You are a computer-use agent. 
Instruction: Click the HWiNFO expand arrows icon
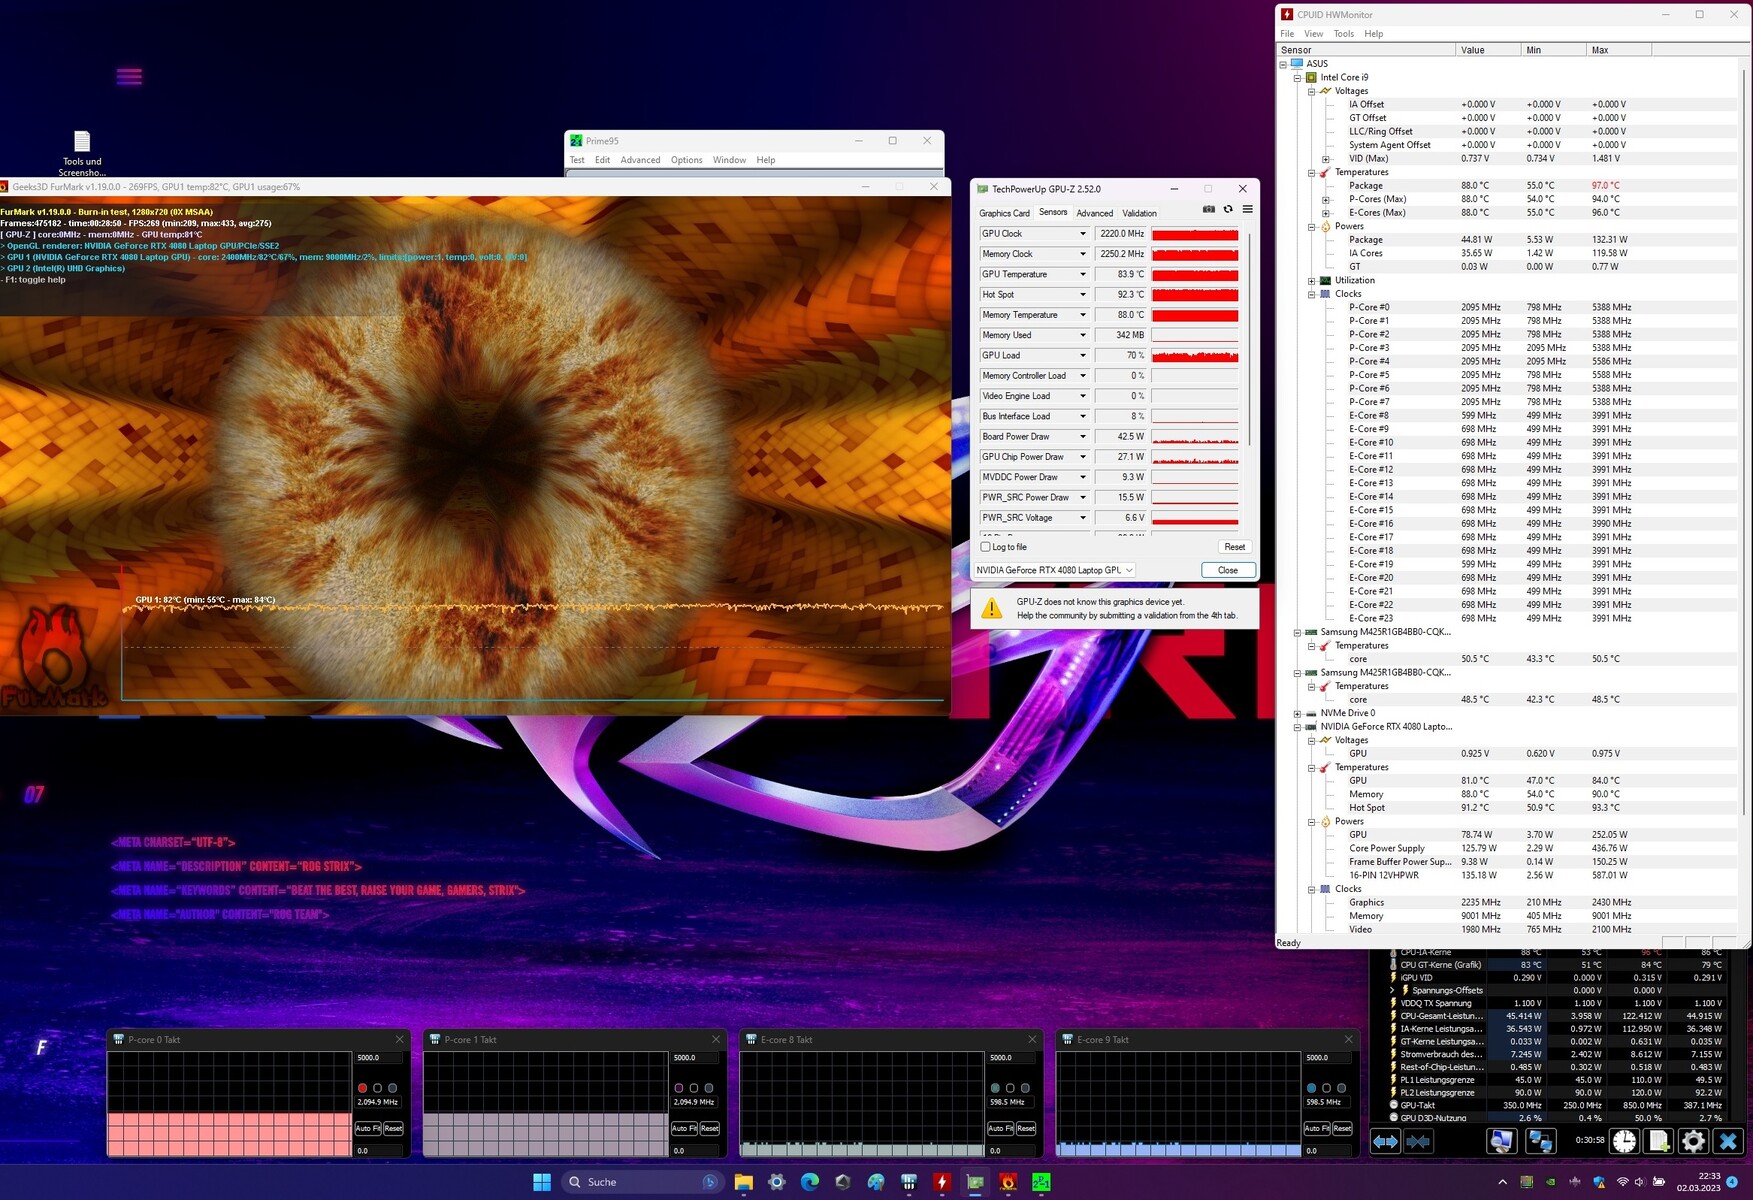click(1385, 1141)
